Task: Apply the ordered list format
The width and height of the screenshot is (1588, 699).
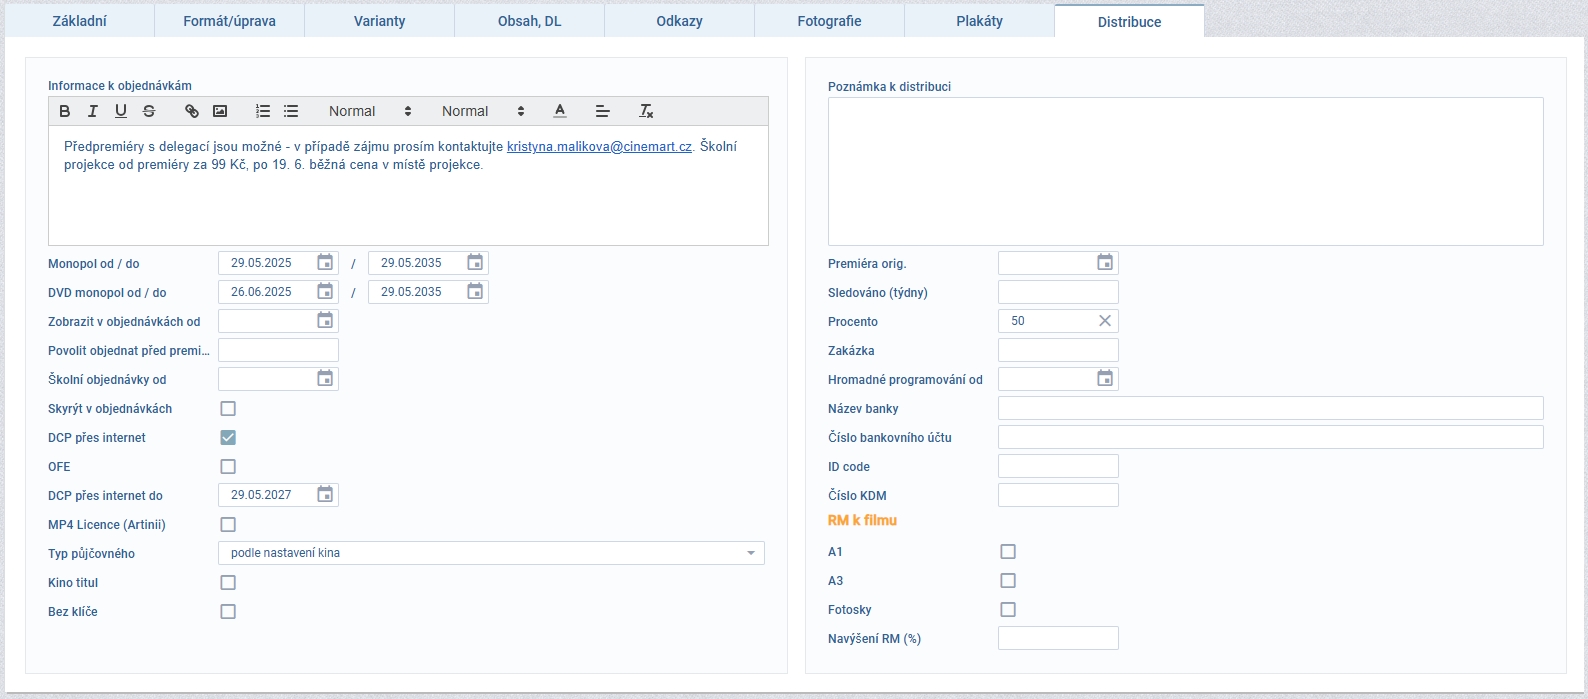Action: point(263,111)
